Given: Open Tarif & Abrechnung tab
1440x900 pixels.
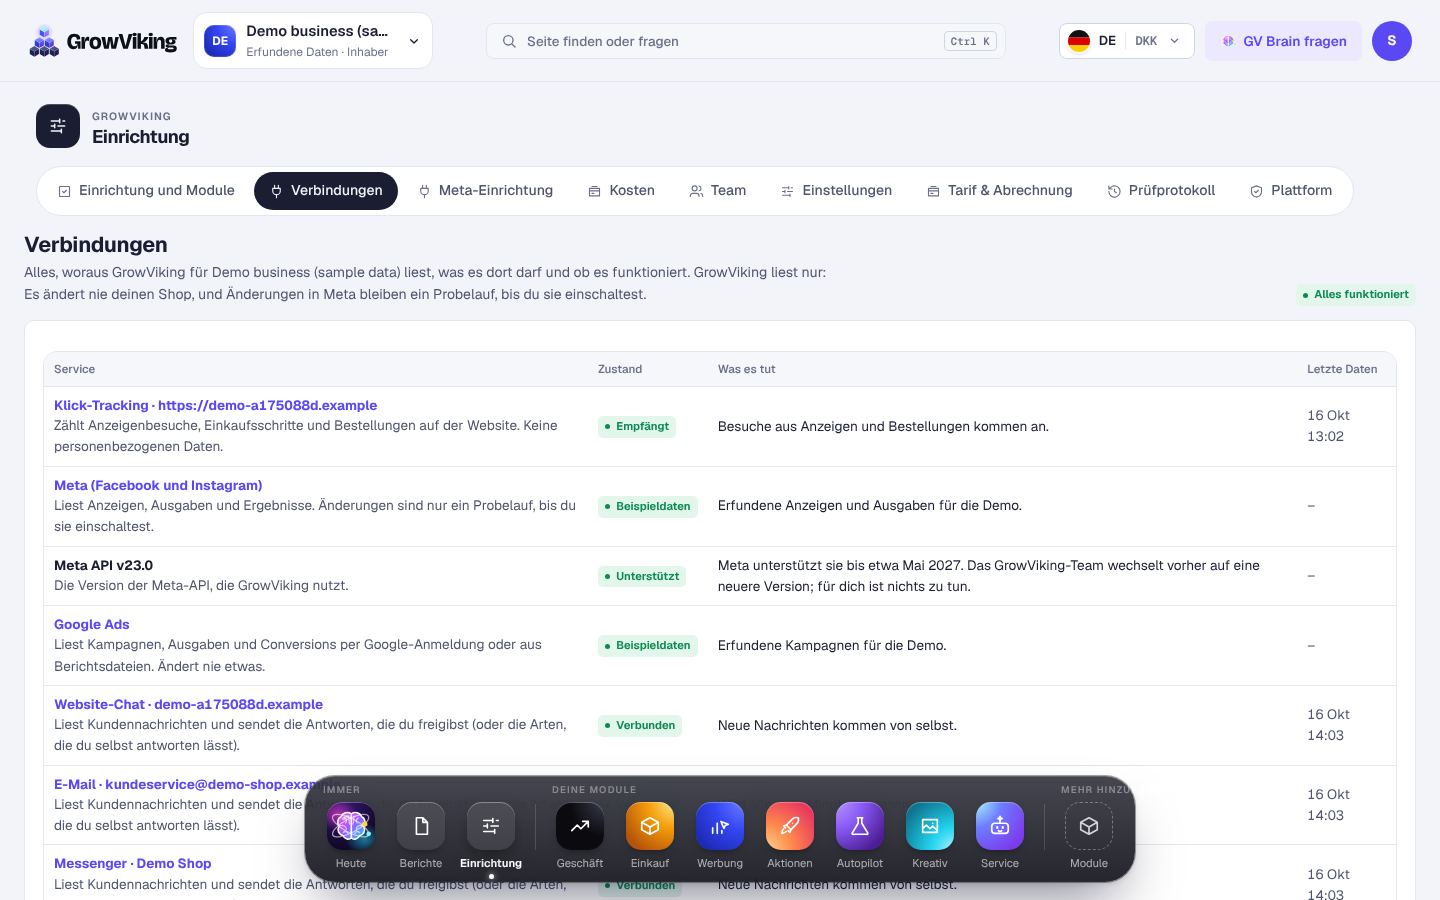Looking at the screenshot, I should [999, 191].
